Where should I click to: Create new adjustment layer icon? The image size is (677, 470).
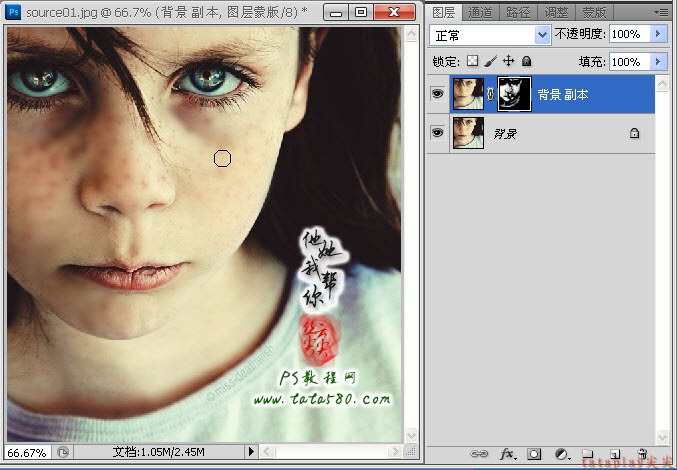point(562,454)
